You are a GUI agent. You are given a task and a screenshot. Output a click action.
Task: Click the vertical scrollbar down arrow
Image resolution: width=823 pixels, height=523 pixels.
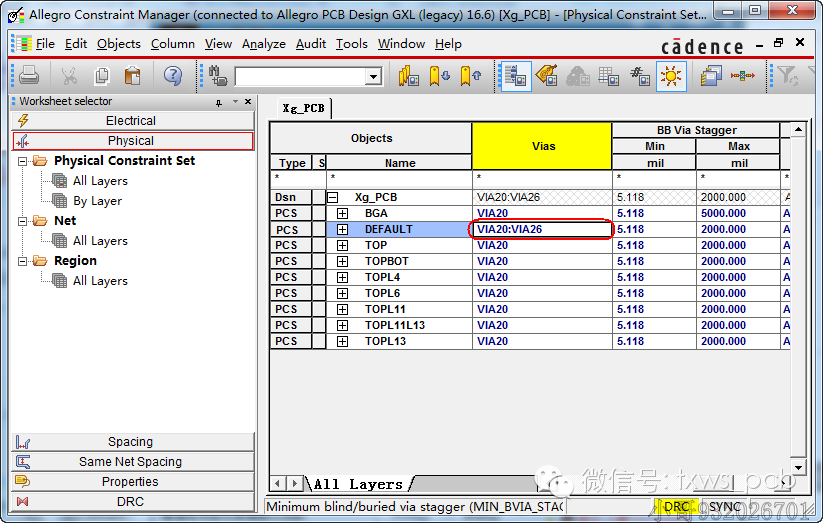click(x=798, y=467)
